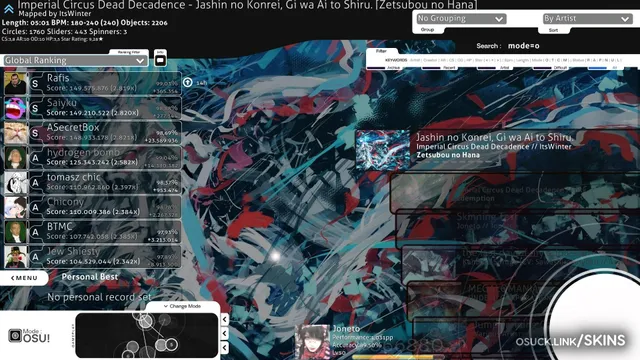The width and height of the screenshot is (640, 360).
Task: Click the uppermost chevron button beside the preview
Action: pos(224,319)
